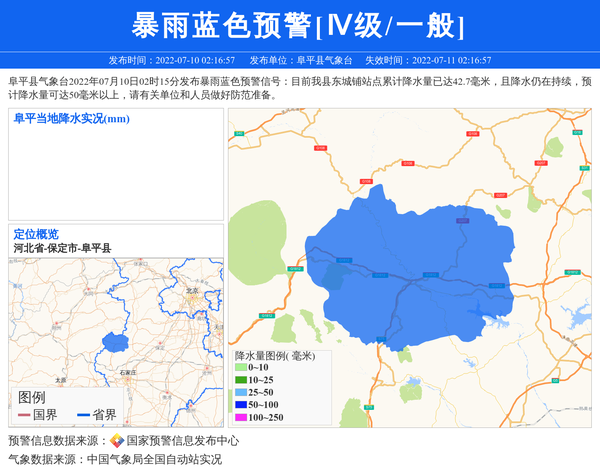Open the 阜平当地降水实况(mm) panel heading
The image size is (600, 471).
[72, 119]
